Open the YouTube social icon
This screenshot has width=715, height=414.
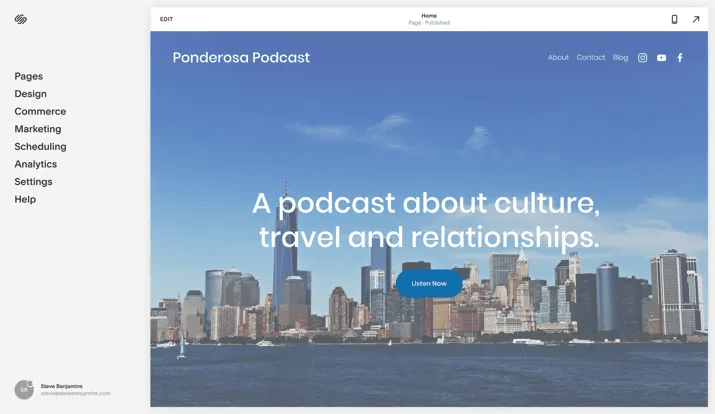pyautogui.click(x=661, y=58)
